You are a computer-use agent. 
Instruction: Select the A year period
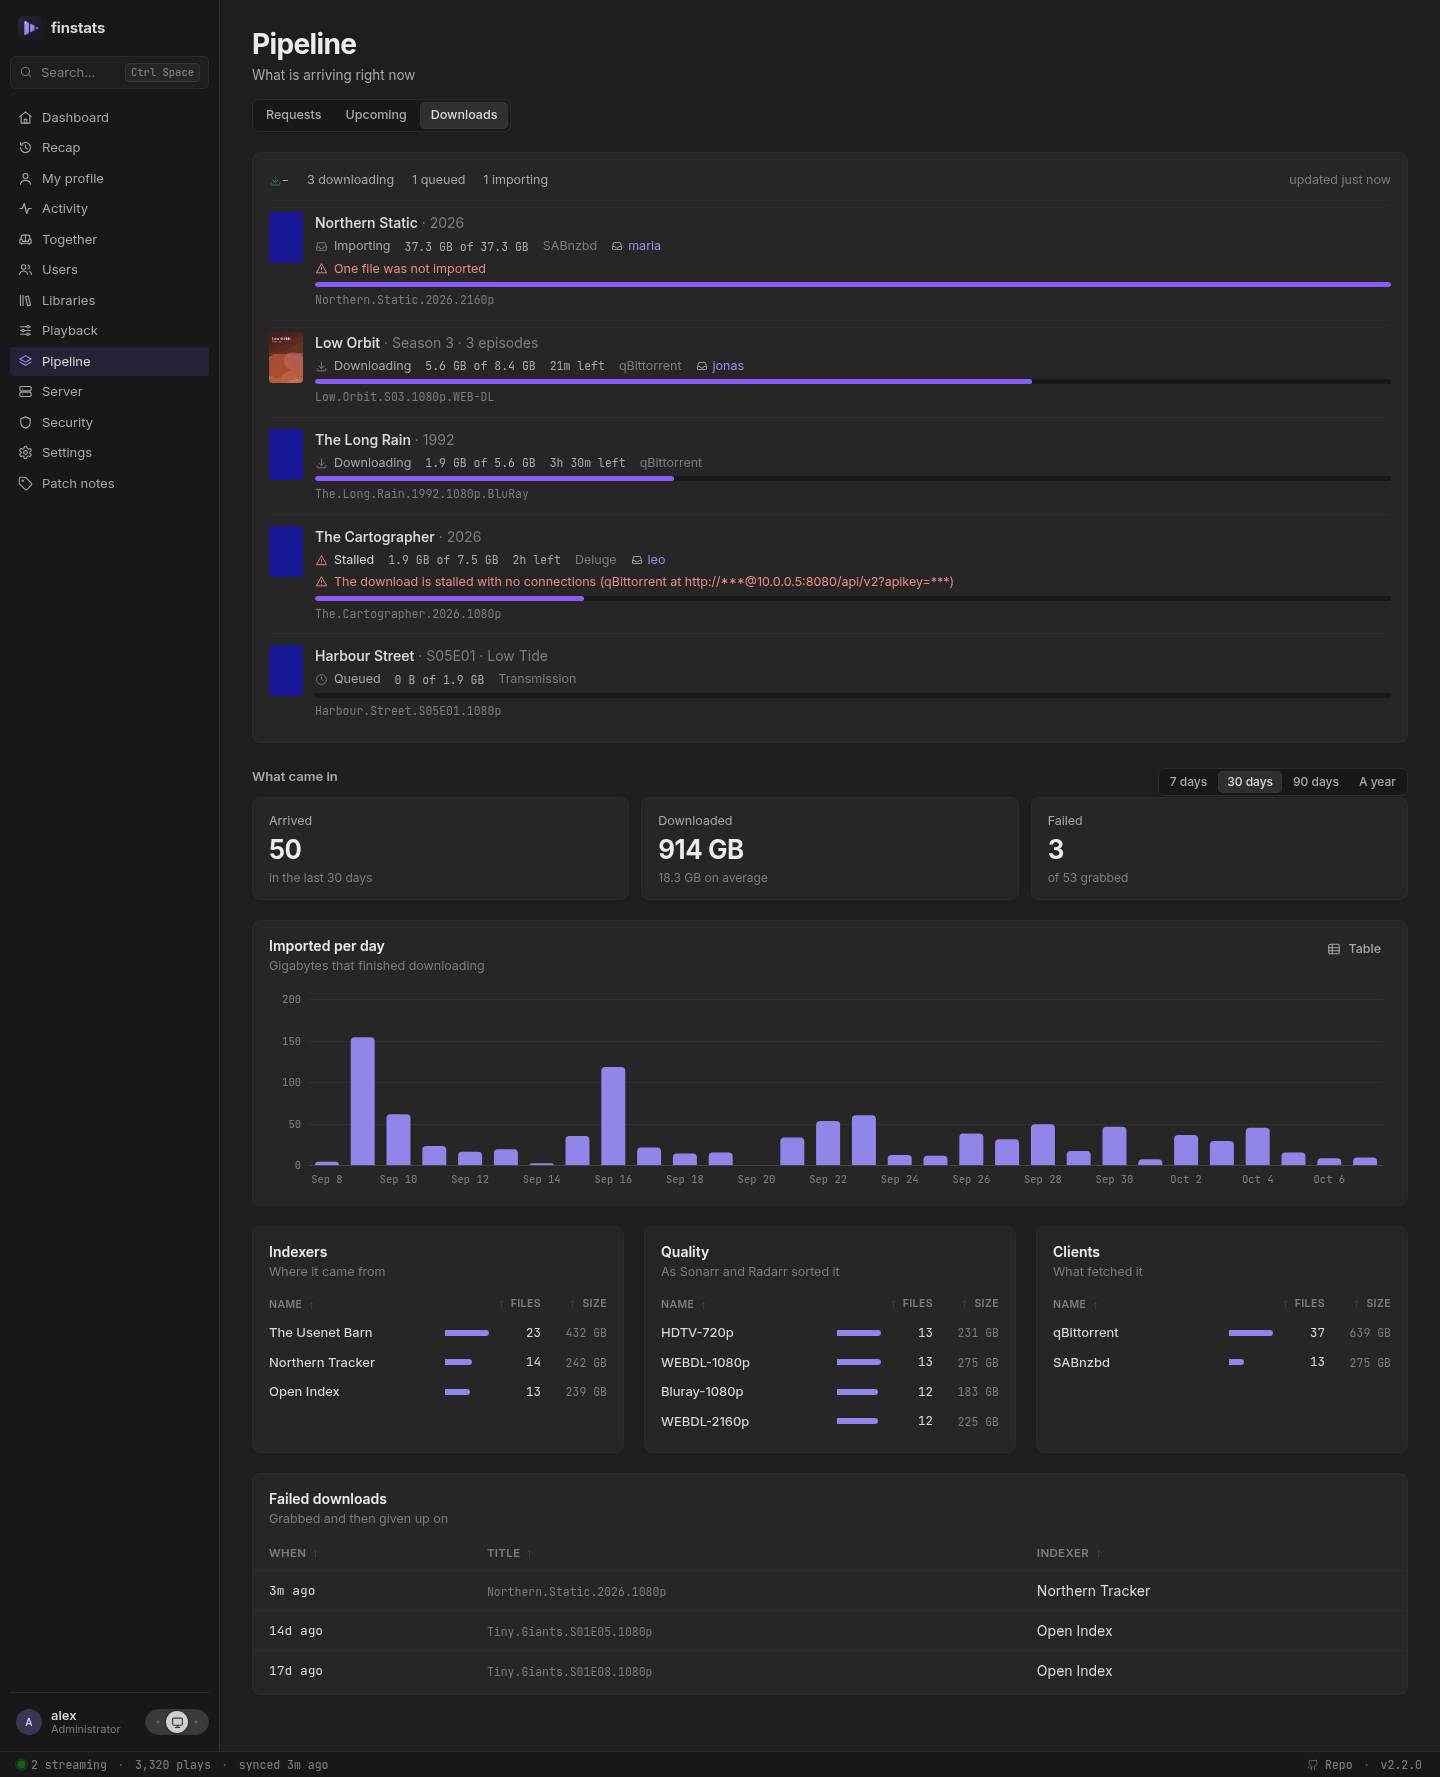(1377, 782)
